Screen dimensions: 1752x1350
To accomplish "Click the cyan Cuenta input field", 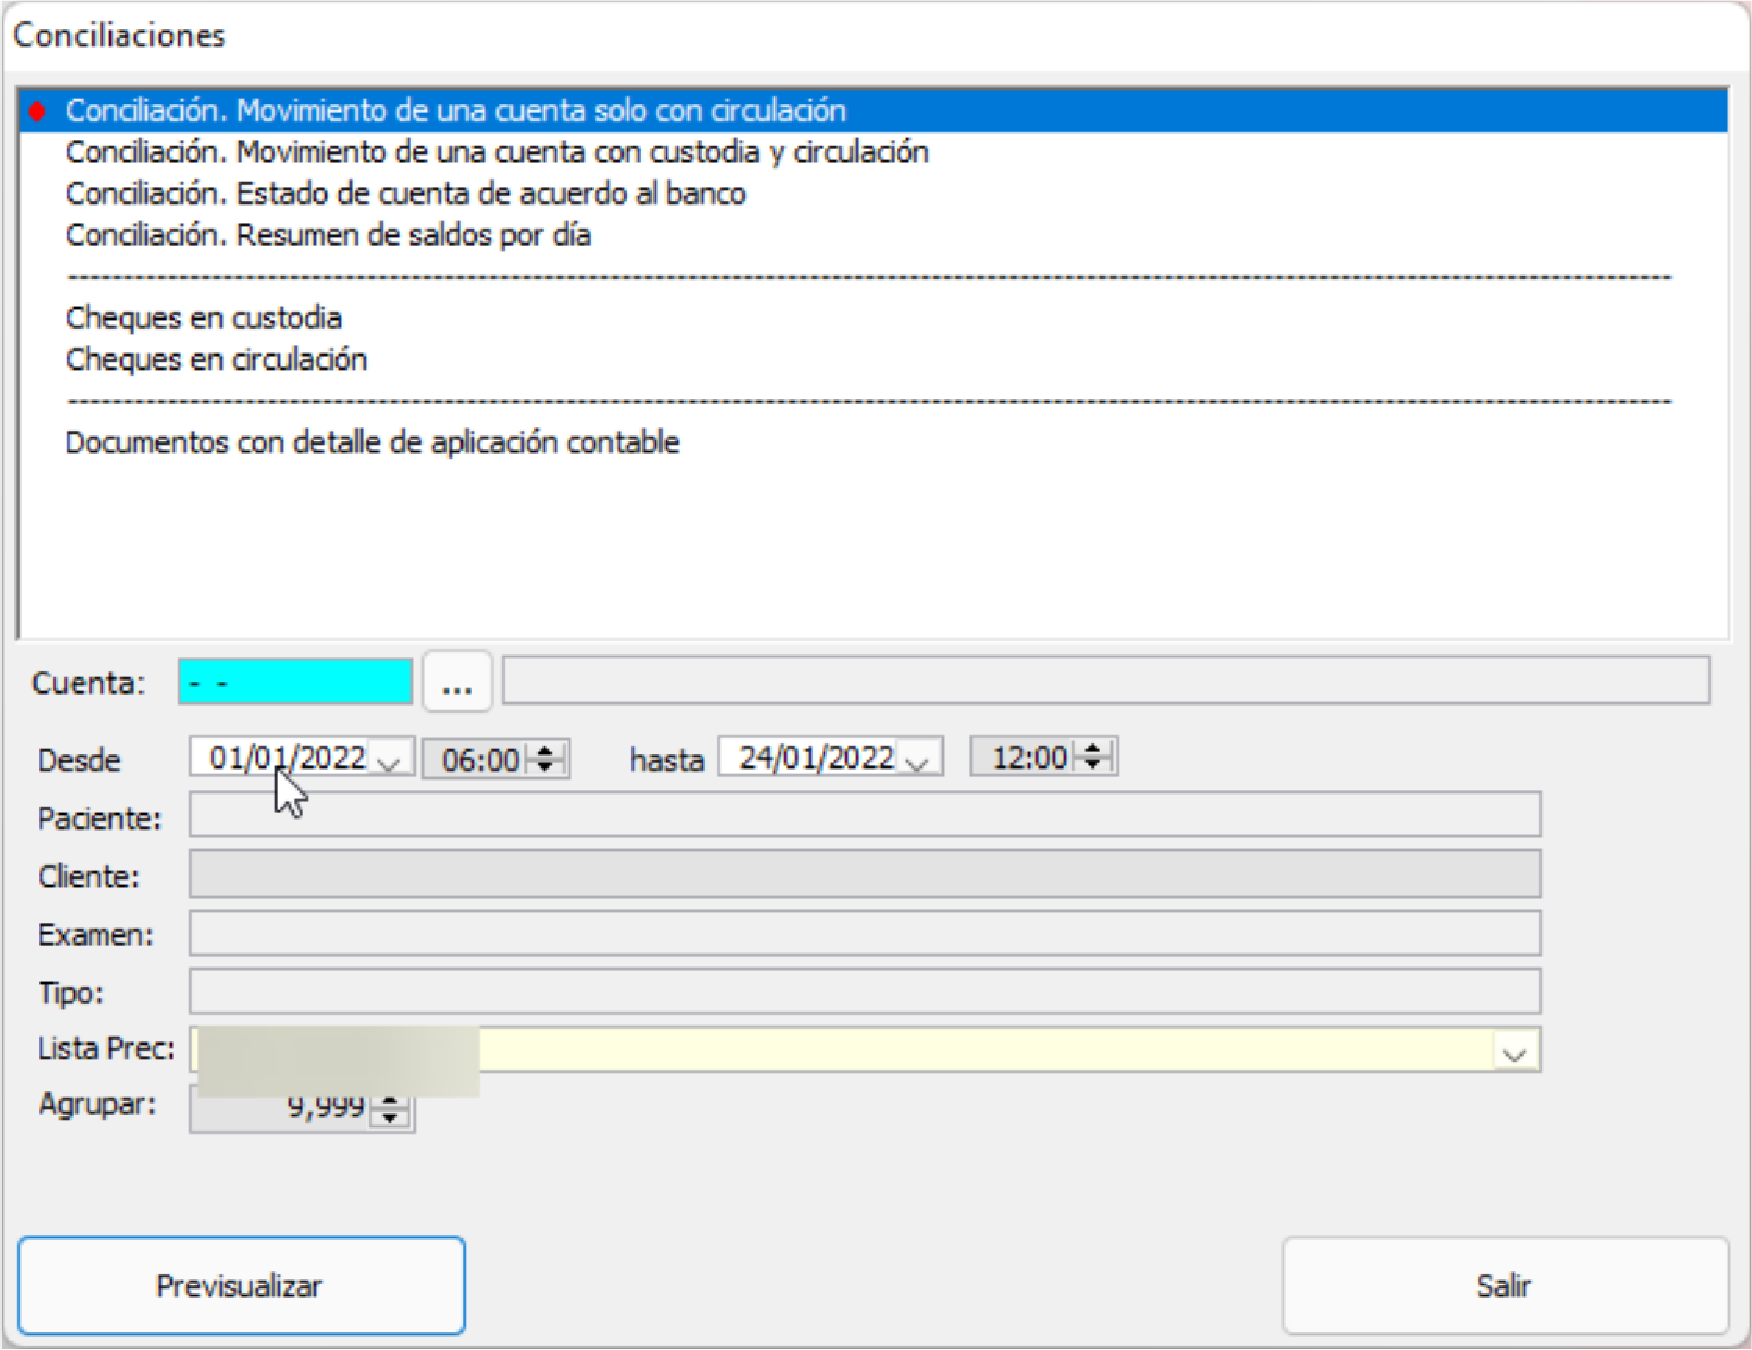I will [x=295, y=682].
